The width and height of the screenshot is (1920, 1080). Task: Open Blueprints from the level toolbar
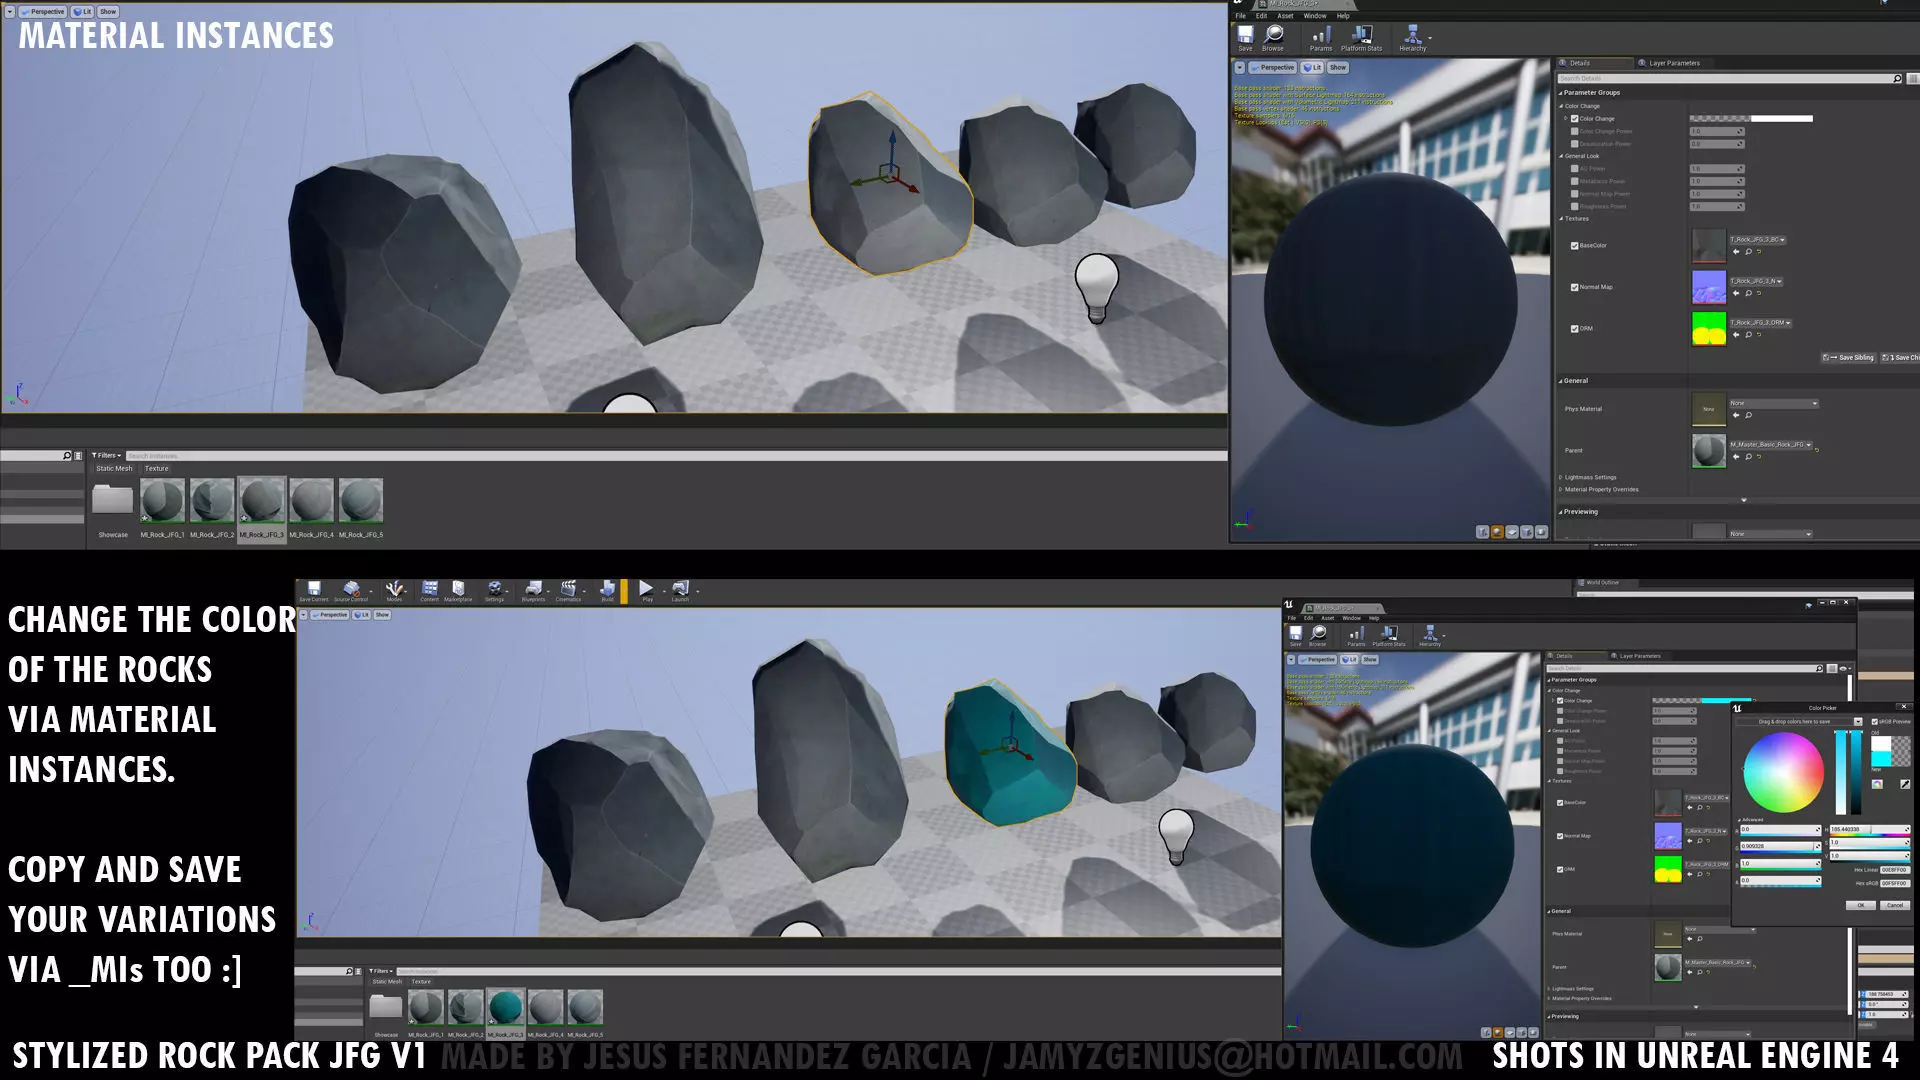click(534, 591)
